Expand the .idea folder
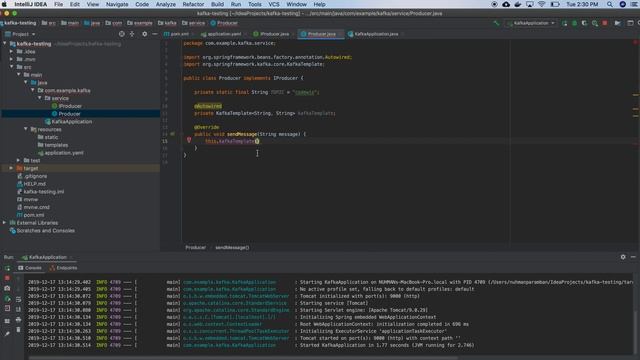640x360 pixels. pos(11,51)
